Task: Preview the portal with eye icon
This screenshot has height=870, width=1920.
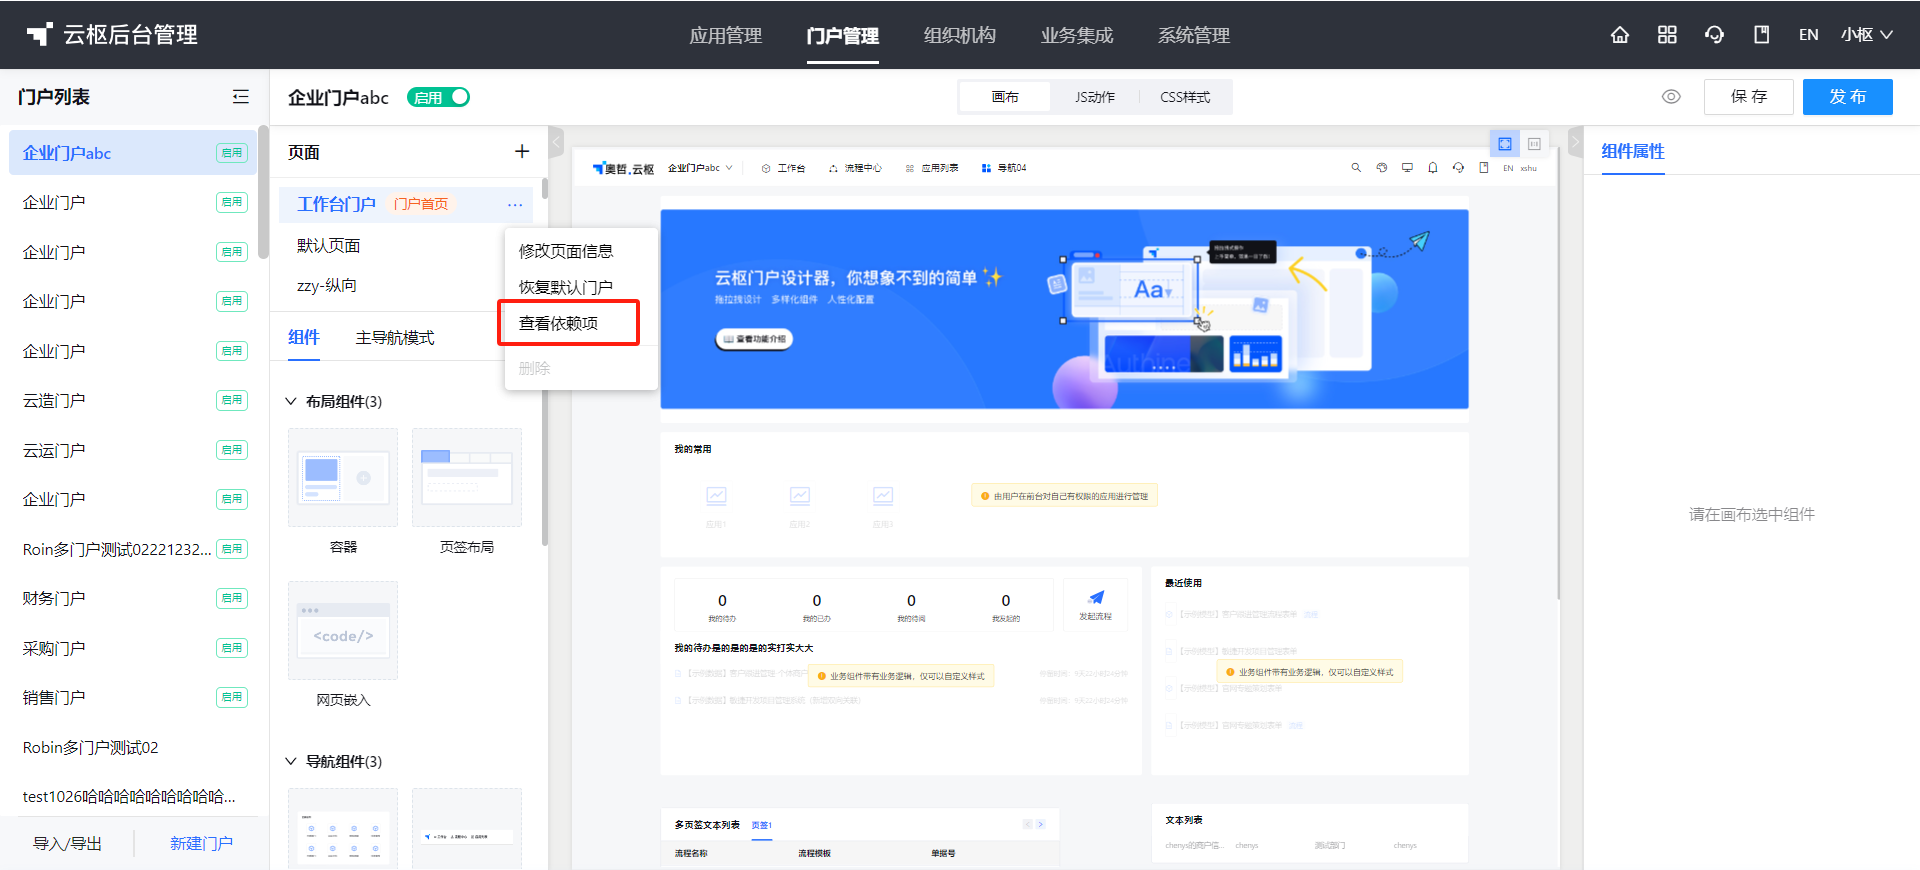Action: 1671,97
